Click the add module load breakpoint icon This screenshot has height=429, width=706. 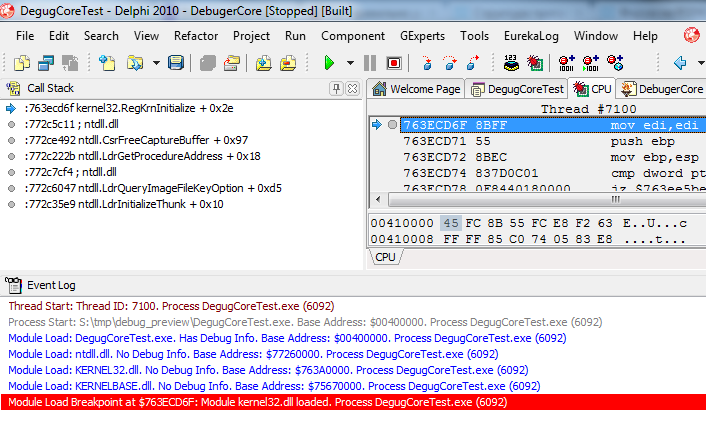[615, 63]
